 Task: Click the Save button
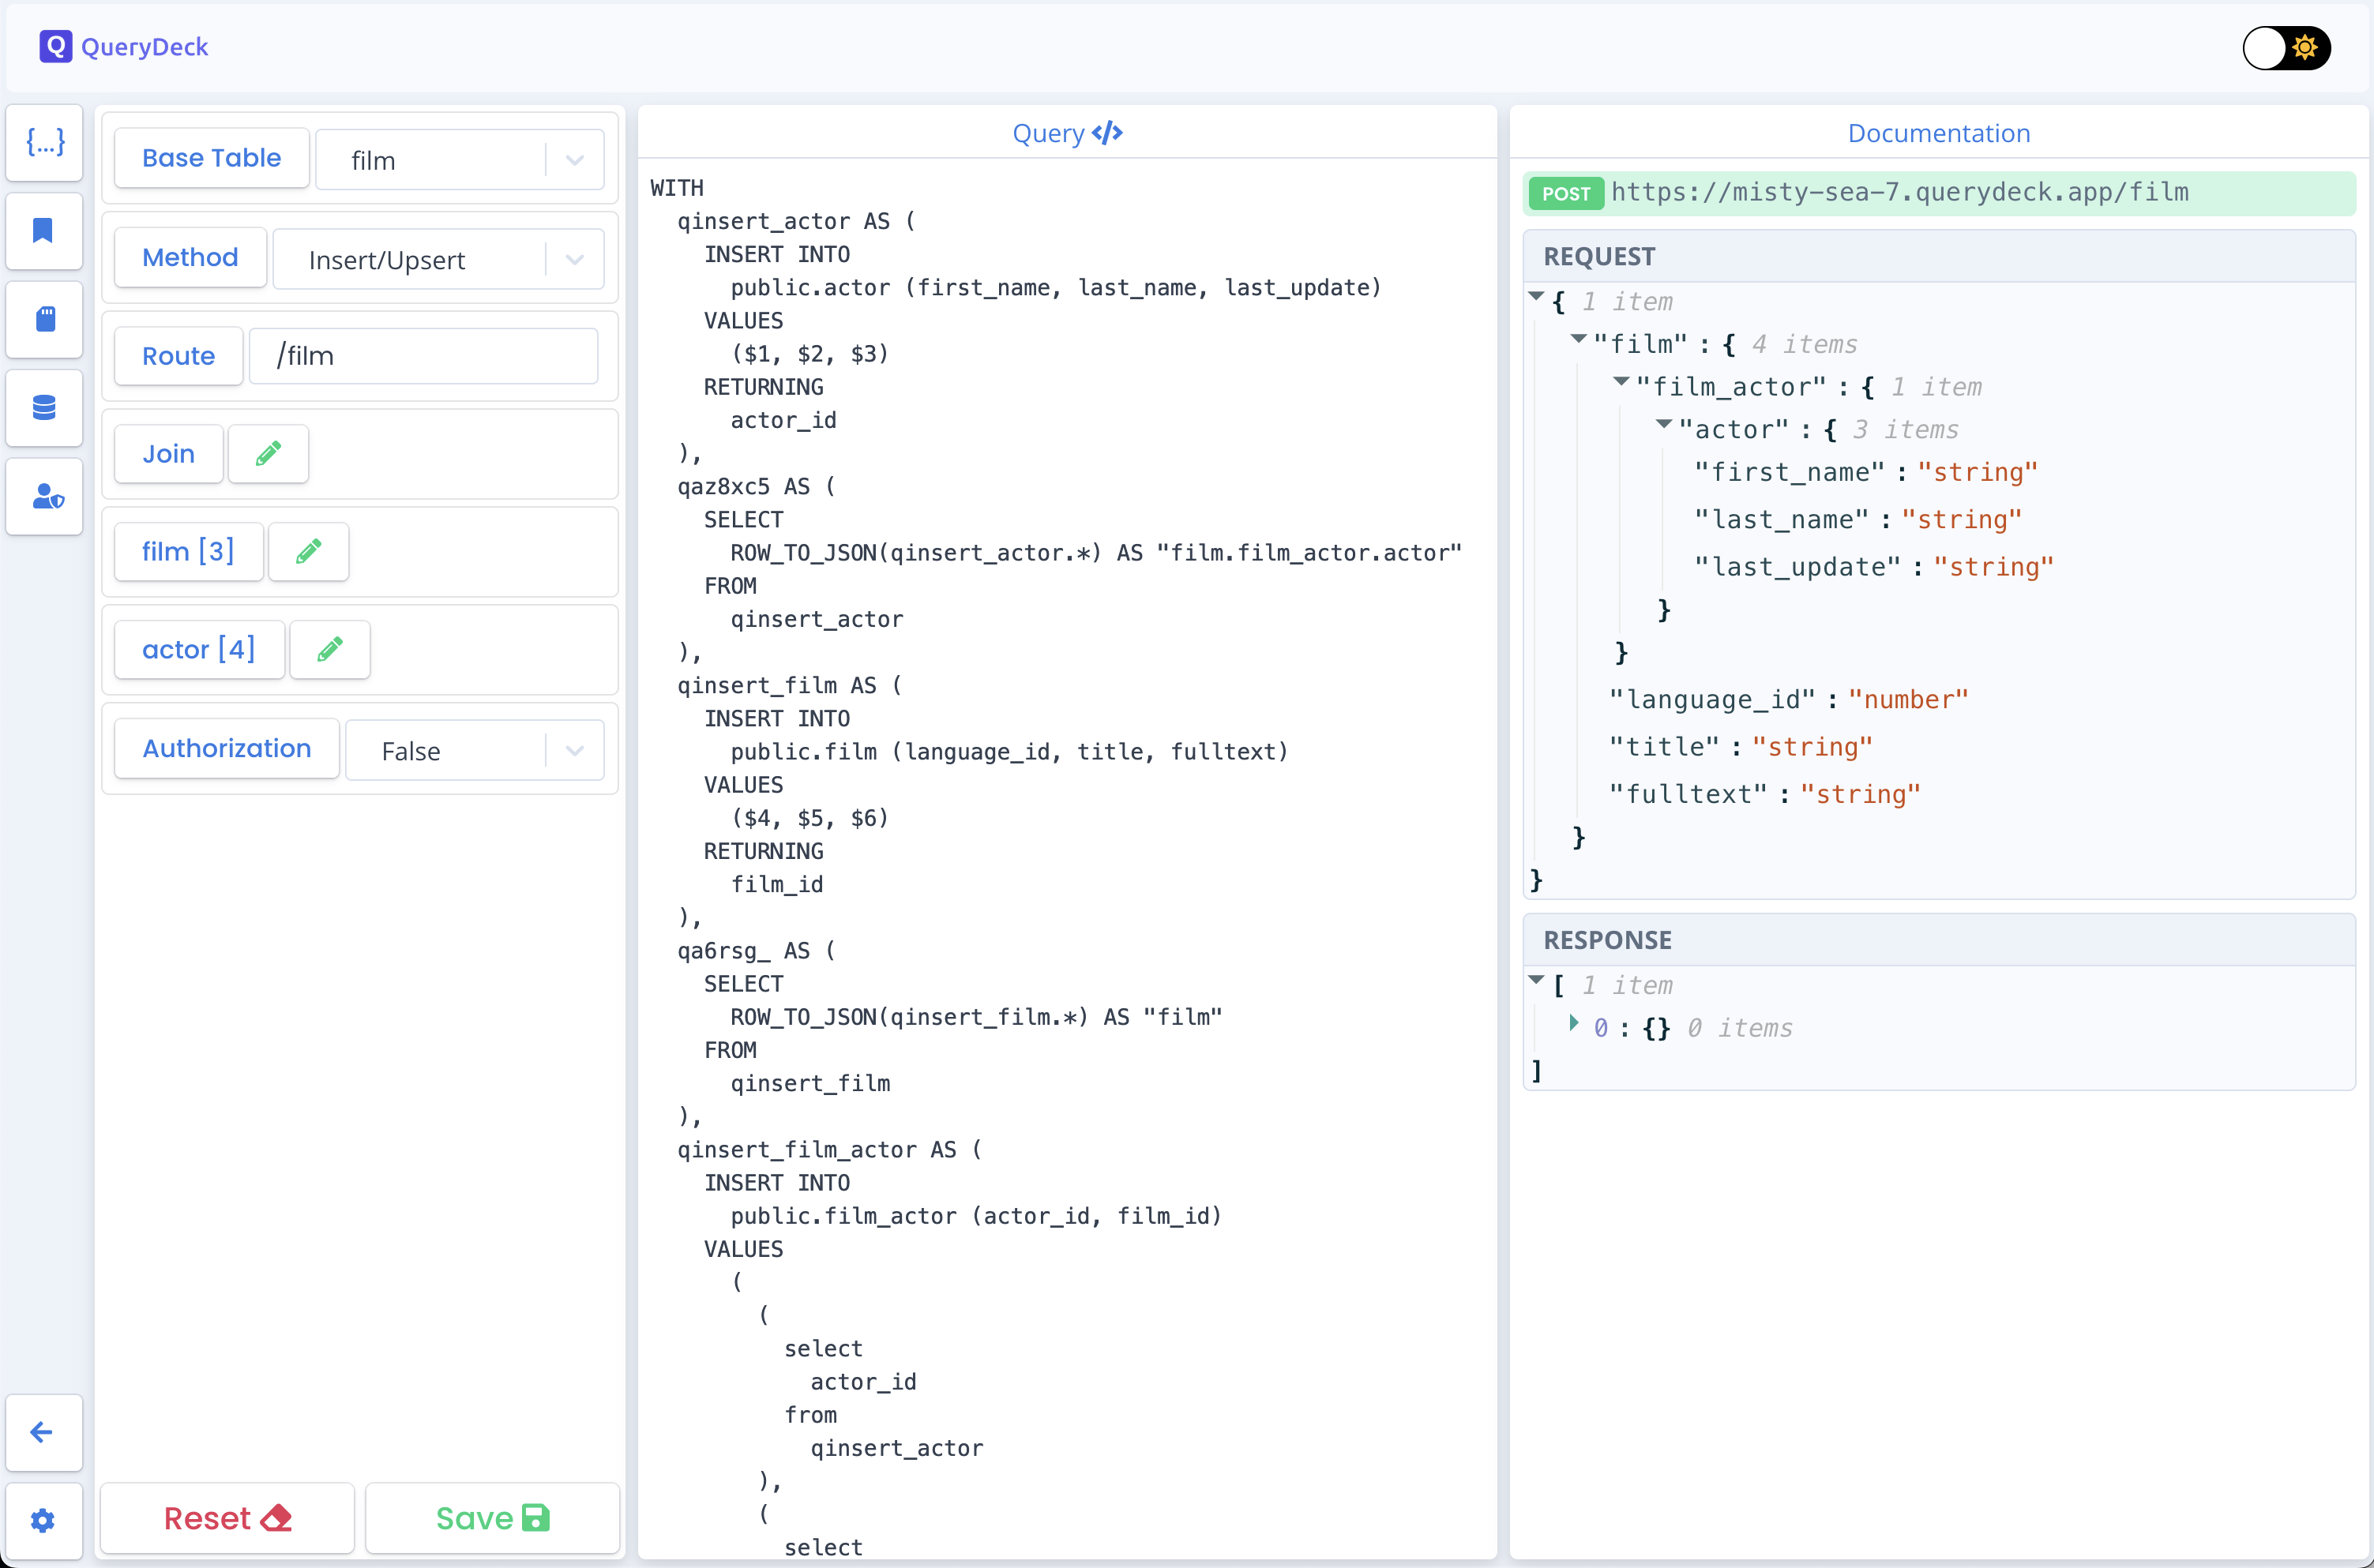(x=494, y=1516)
